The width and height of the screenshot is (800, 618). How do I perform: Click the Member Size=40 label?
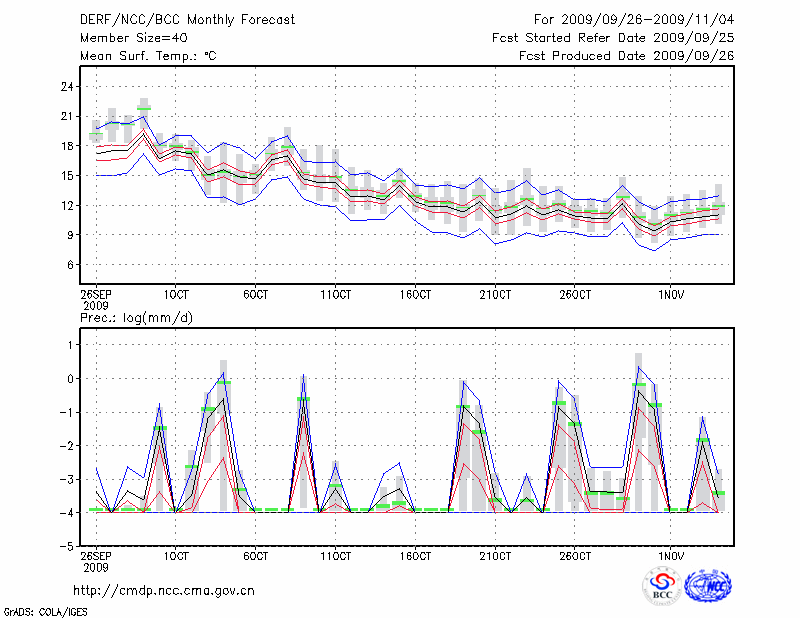tap(127, 38)
